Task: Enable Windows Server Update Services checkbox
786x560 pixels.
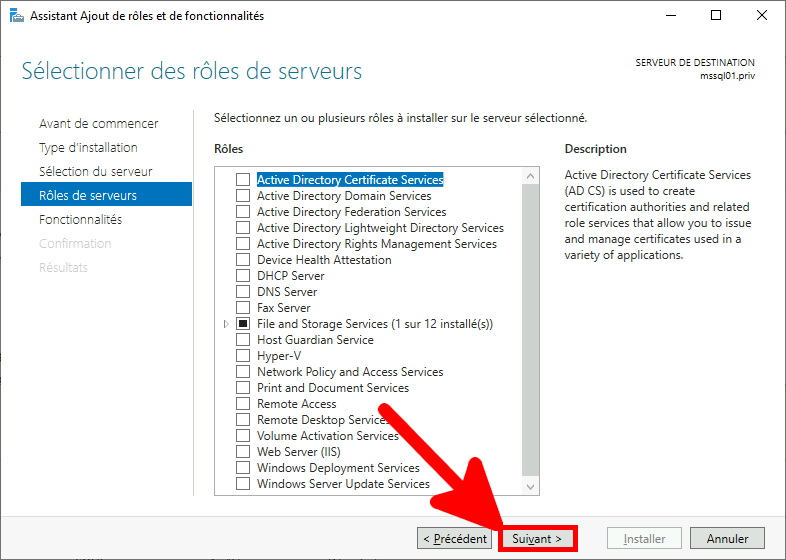Action: pyautogui.click(x=243, y=484)
